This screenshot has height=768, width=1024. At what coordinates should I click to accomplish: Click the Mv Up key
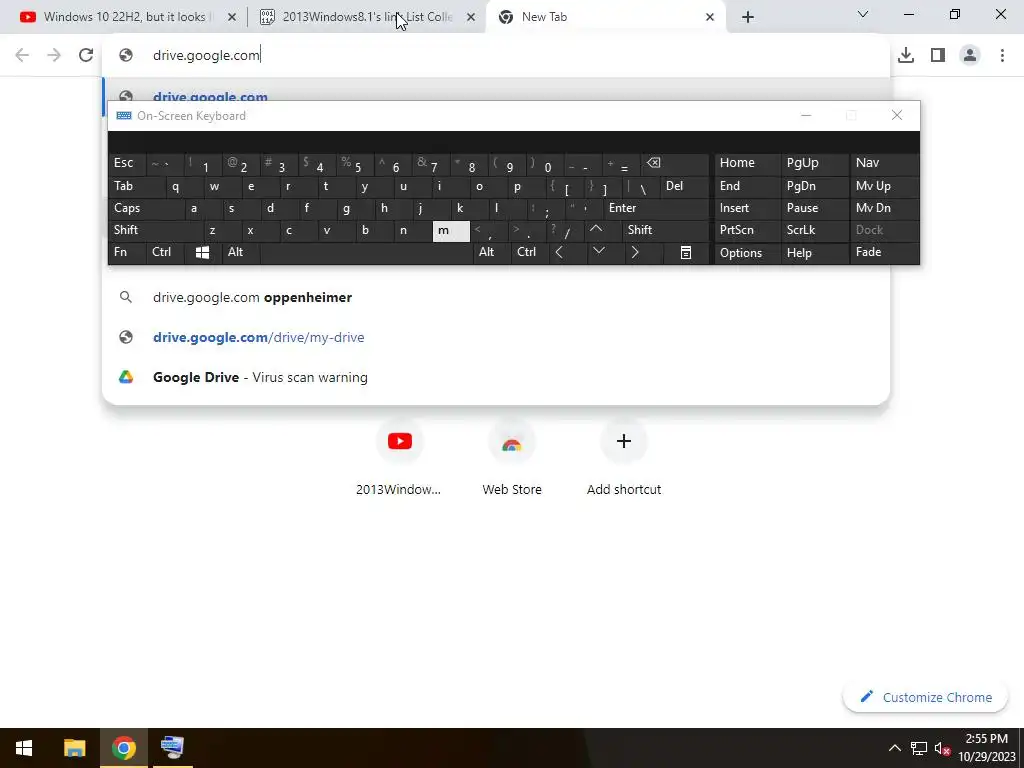point(884,186)
